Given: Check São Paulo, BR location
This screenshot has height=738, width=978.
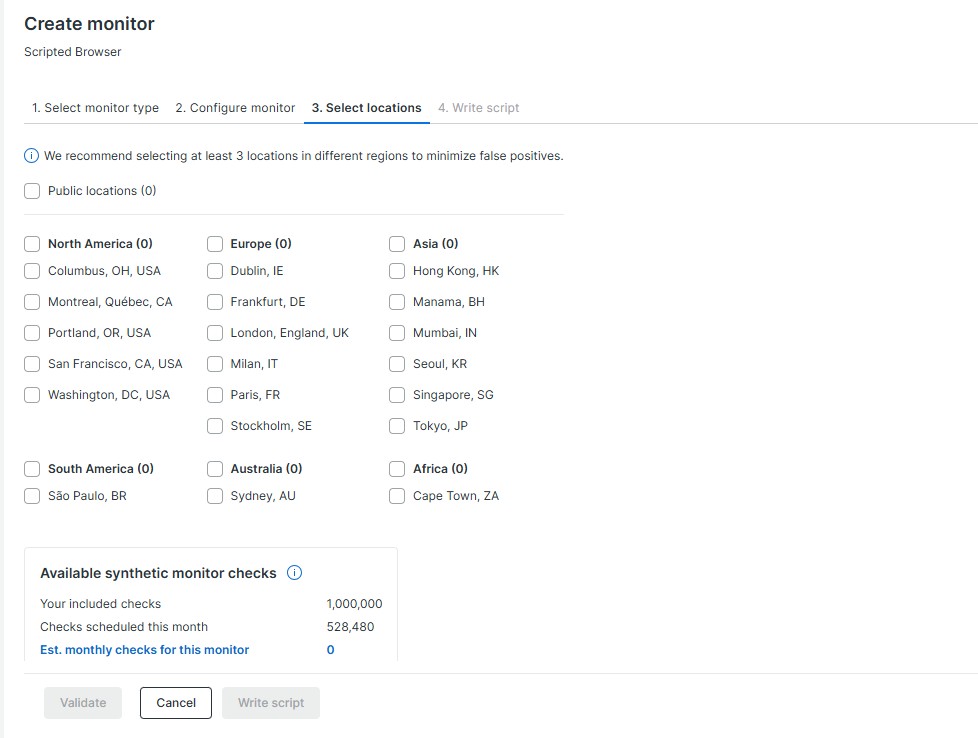Looking at the screenshot, I should tap(32, 496).
